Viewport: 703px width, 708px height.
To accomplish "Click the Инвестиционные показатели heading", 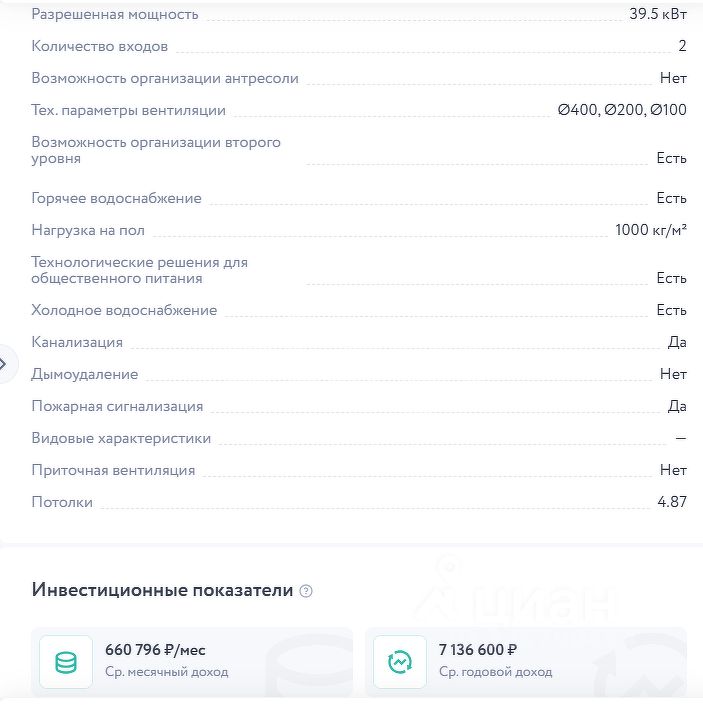I will tap(162, 590).
